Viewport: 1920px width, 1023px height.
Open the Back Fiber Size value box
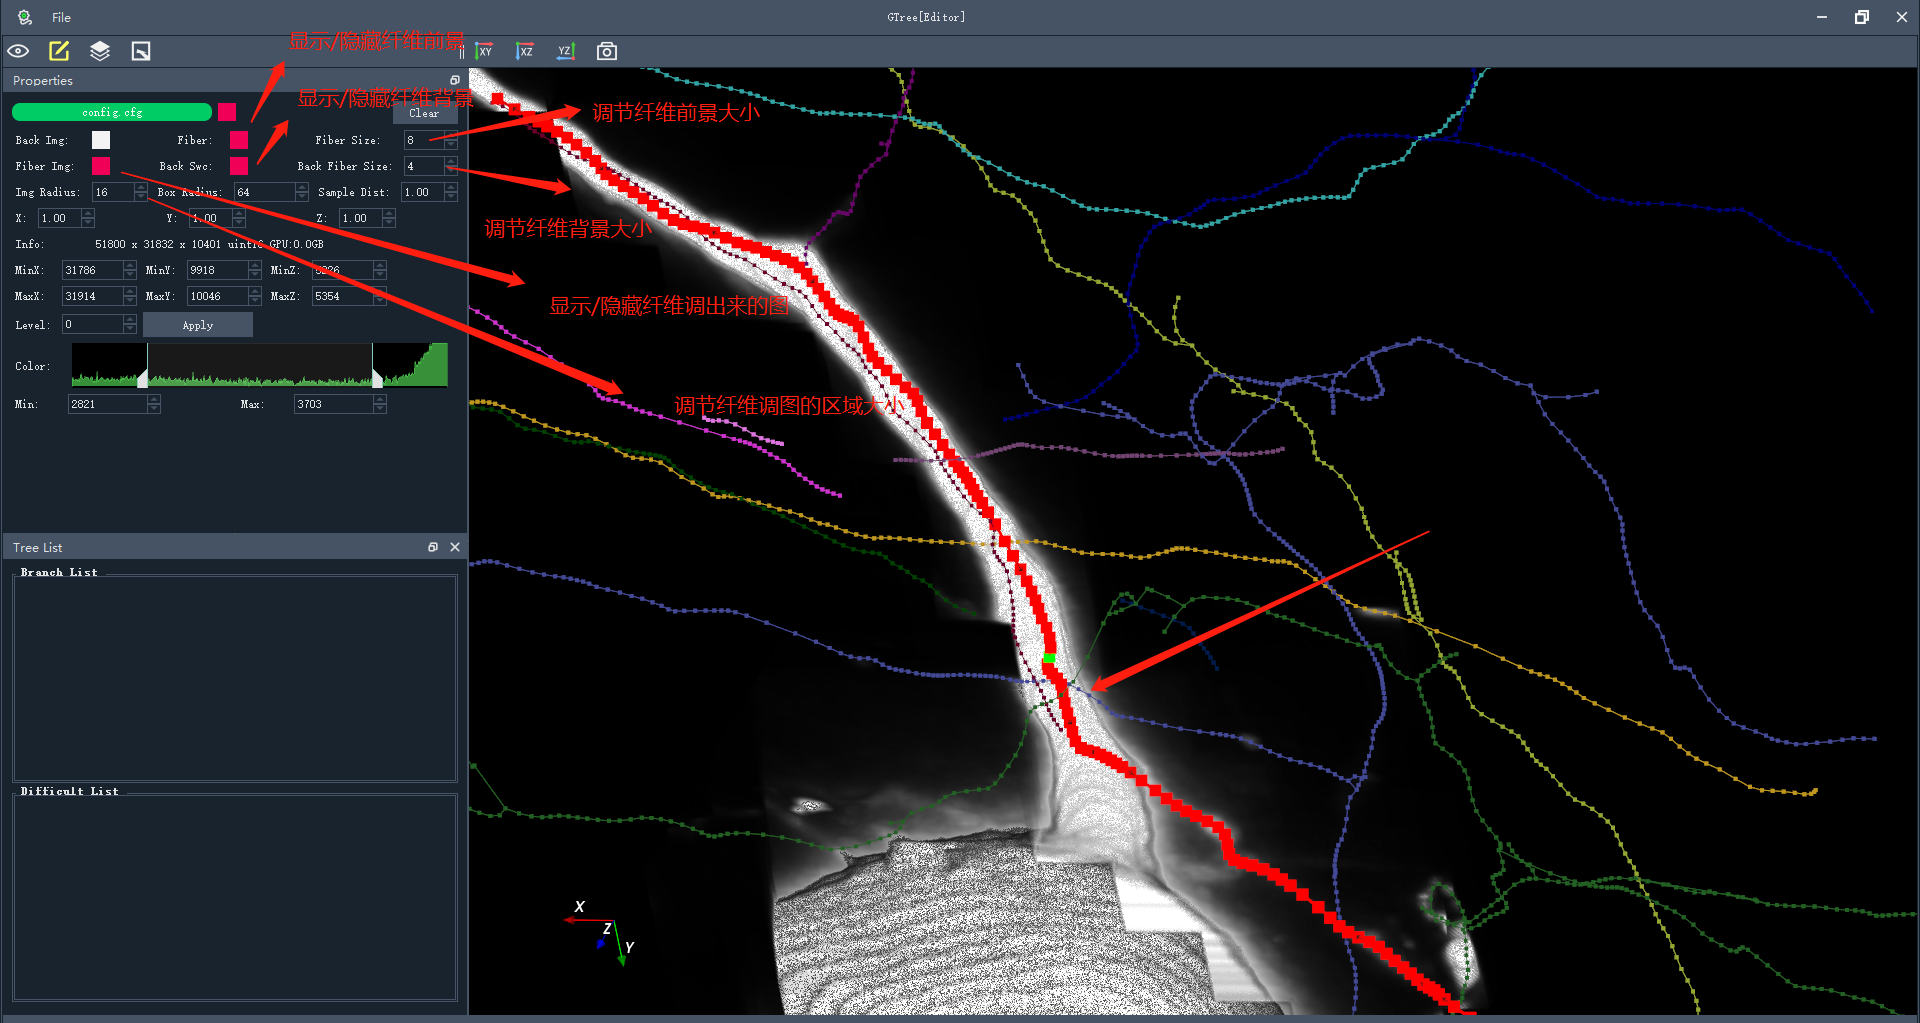[x=424, y=166]
